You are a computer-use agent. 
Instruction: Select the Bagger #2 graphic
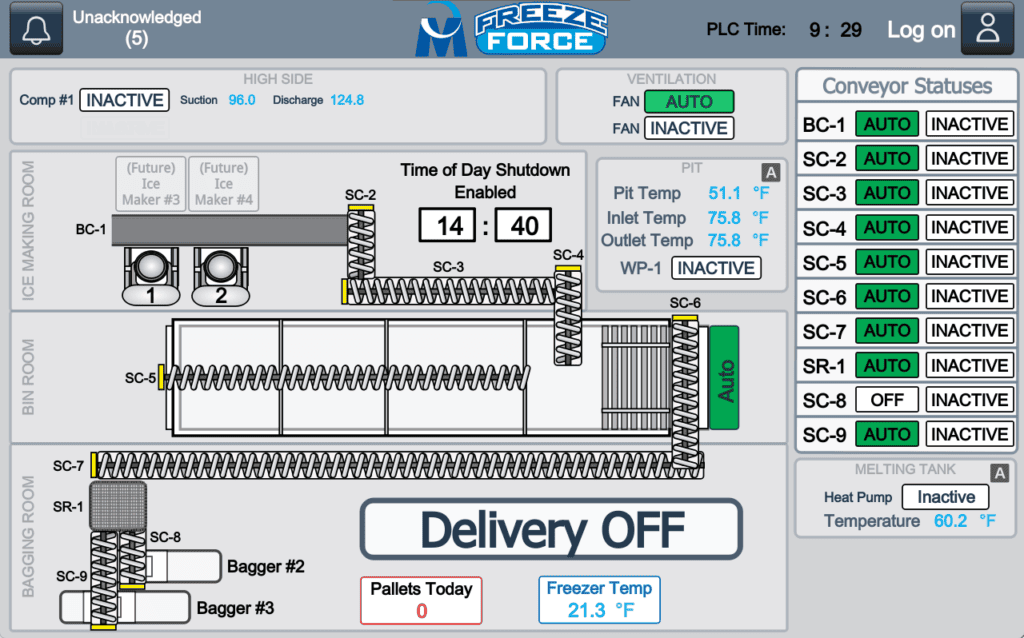click(183, 567)
